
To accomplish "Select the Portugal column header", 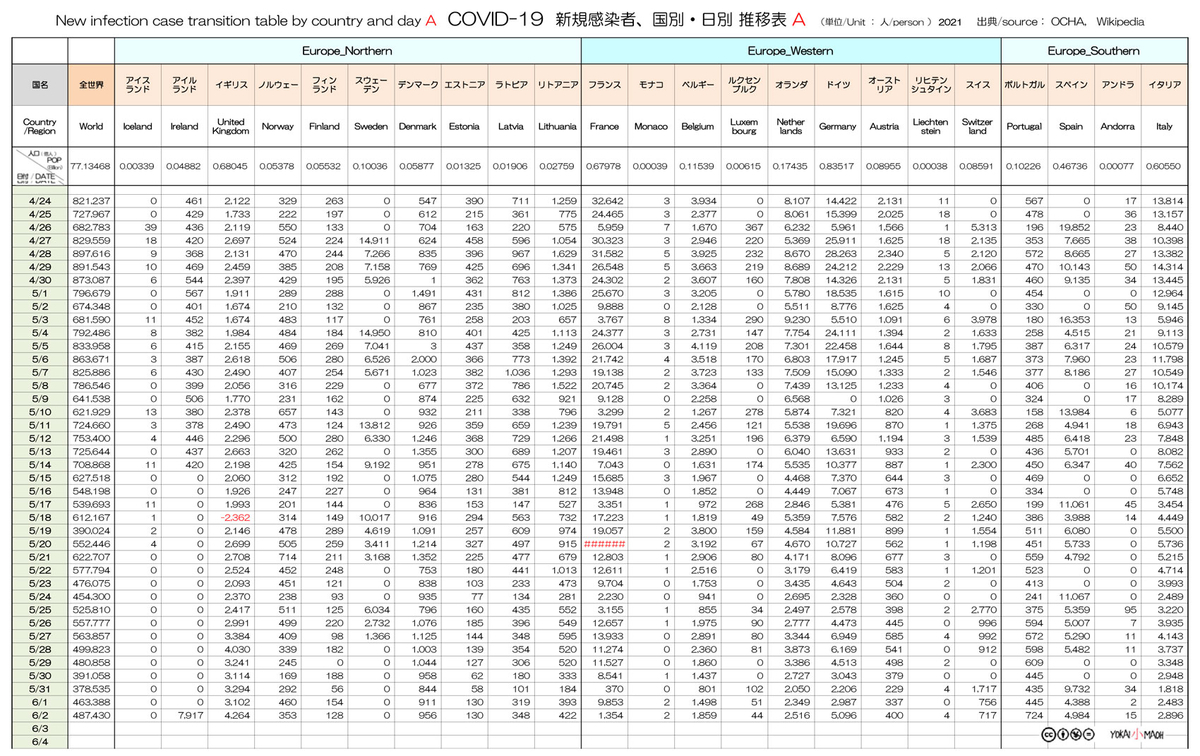I will [1024, 127].
